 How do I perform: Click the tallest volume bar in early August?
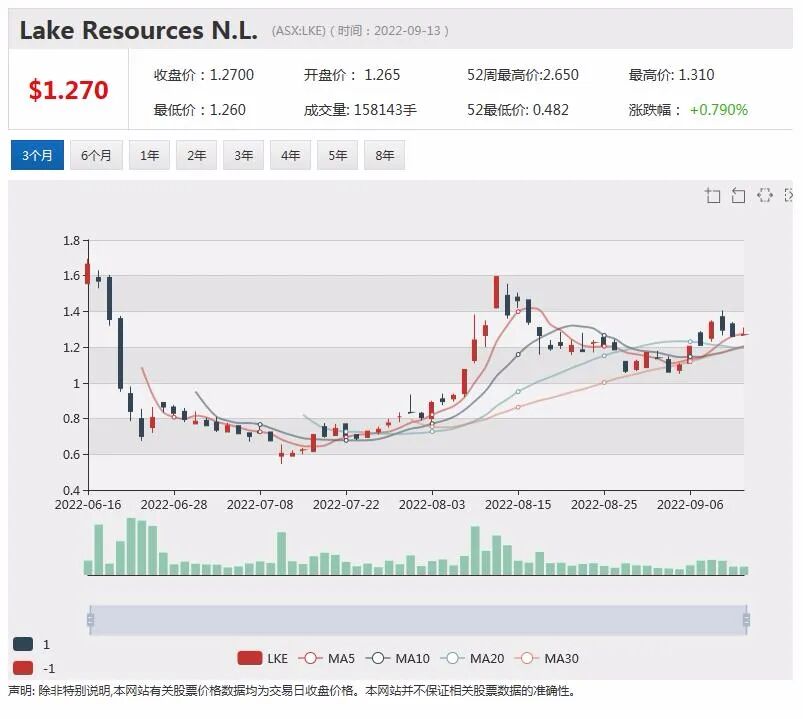coord(475,551)
